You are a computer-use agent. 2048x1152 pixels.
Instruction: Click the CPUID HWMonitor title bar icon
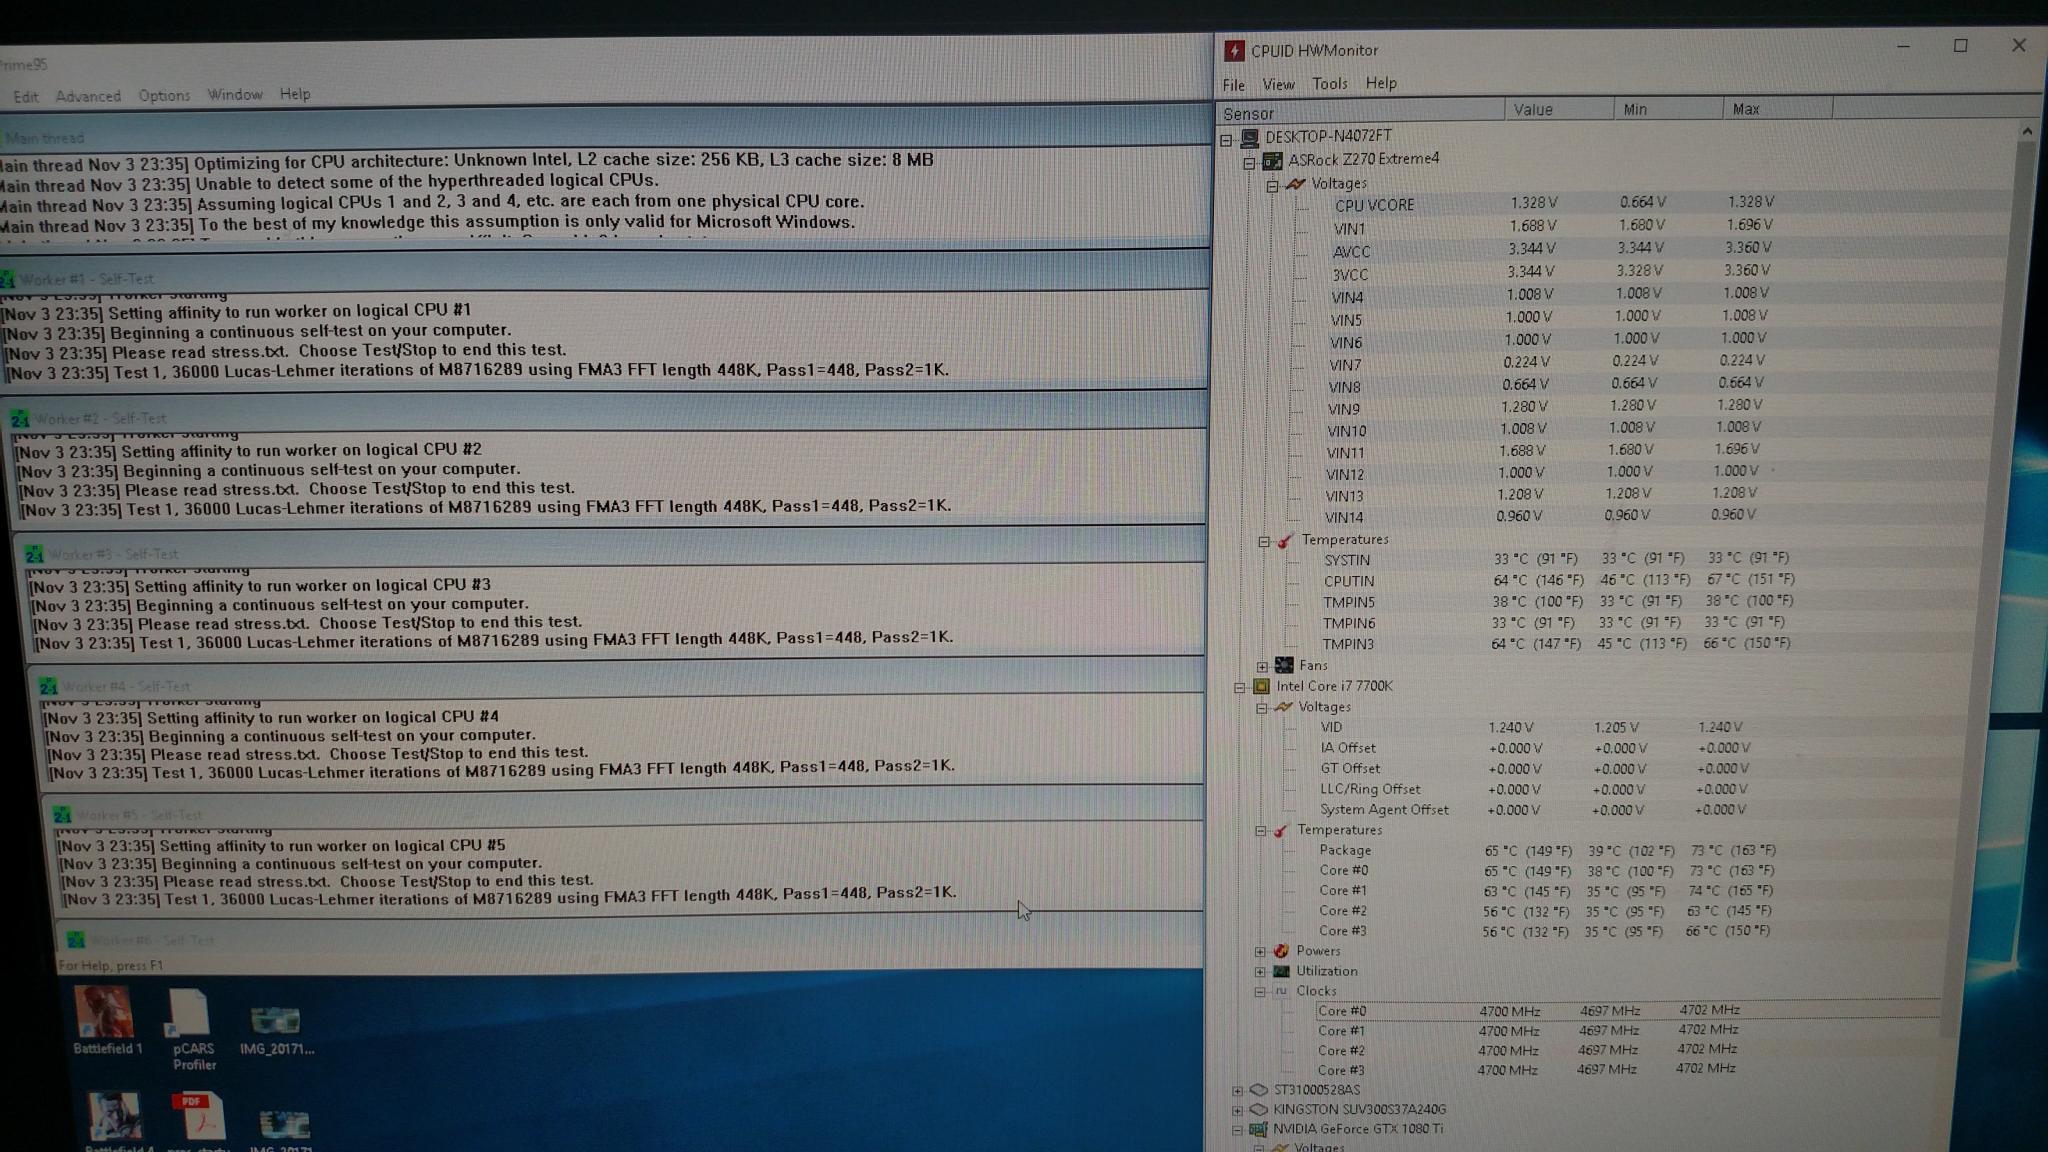(x=1235, y=51)
